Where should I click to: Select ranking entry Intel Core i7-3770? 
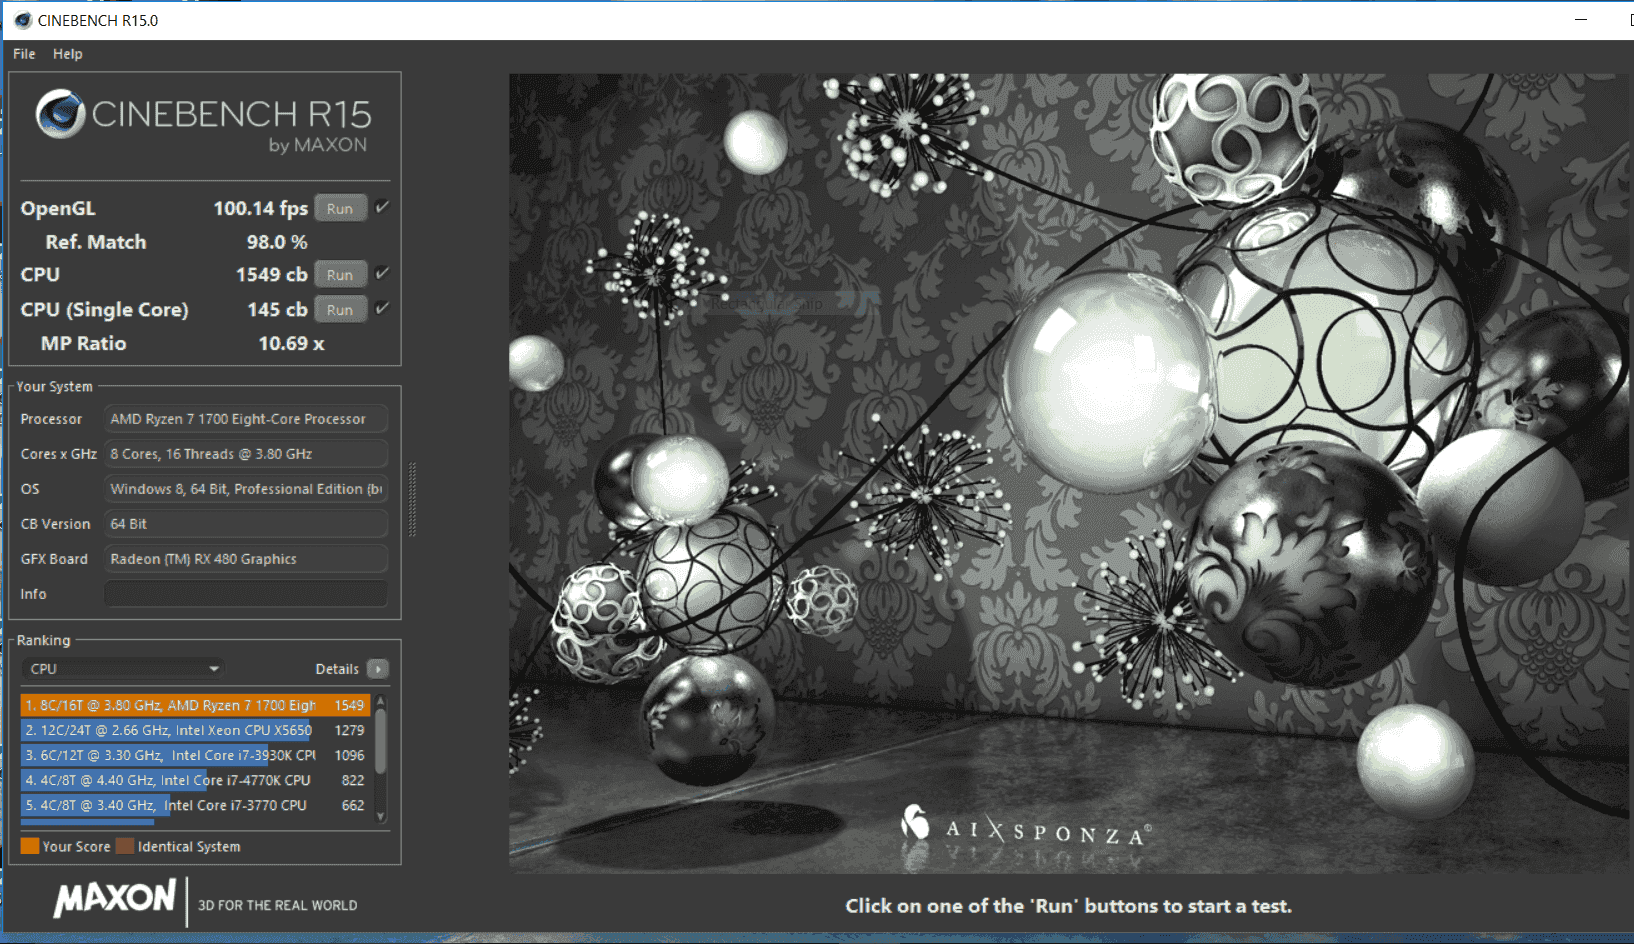point(195,805)
